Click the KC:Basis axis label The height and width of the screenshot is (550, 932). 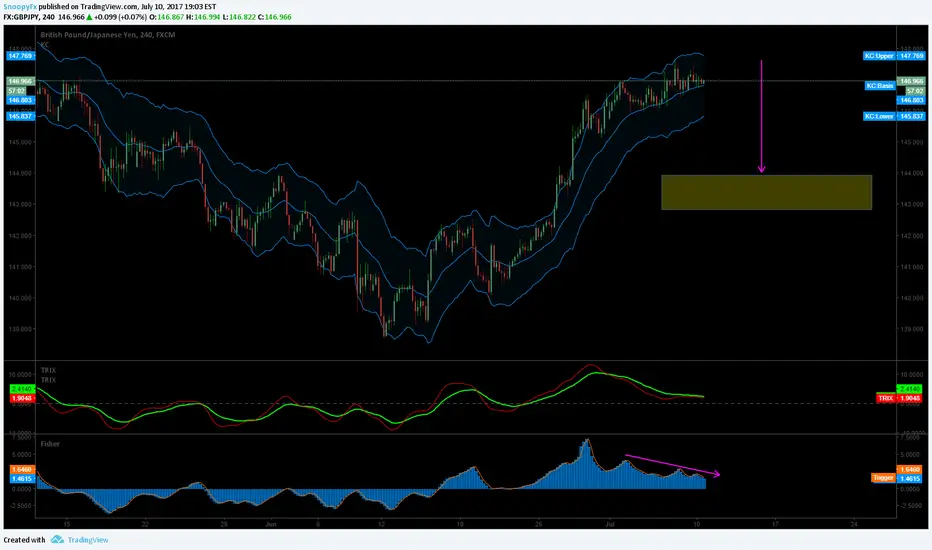point(880,86)
